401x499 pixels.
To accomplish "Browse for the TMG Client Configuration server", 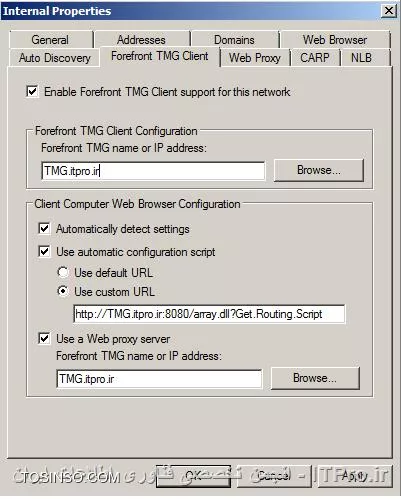I will click(319, 170).
